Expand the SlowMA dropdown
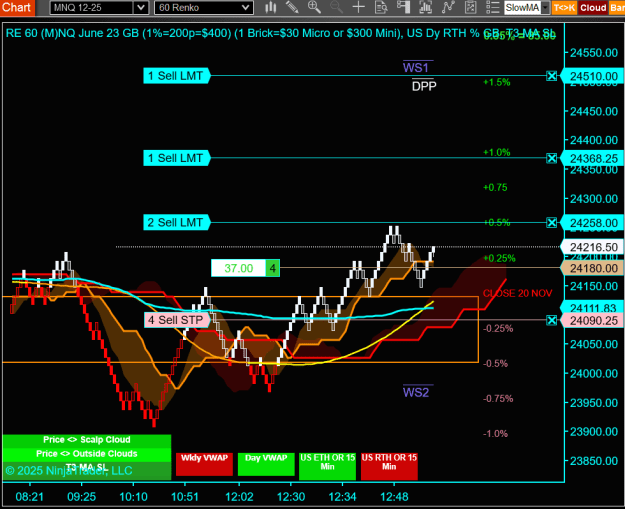The image size is (625, 509). point(545,8)
